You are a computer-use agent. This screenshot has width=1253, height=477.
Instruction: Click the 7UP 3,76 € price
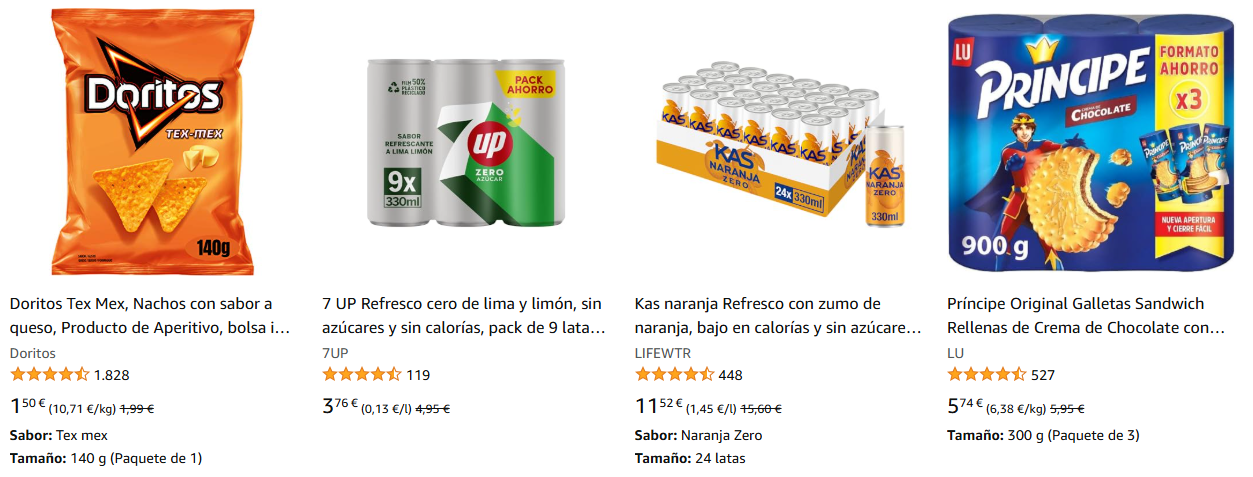click(340, 406)
